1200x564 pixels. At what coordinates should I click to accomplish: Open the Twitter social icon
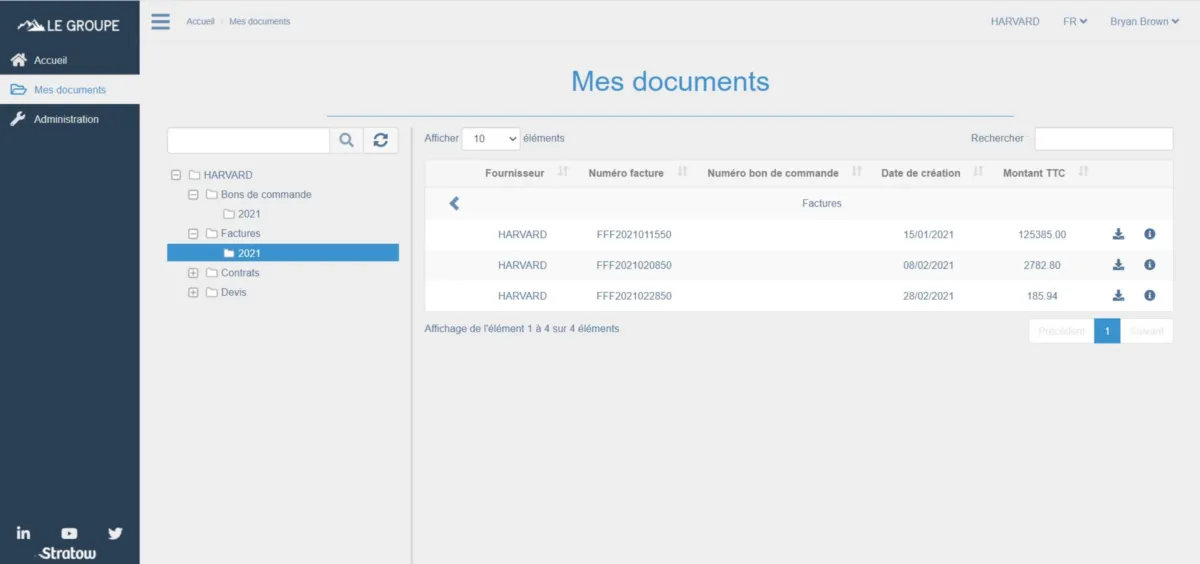tap(115, 533)
